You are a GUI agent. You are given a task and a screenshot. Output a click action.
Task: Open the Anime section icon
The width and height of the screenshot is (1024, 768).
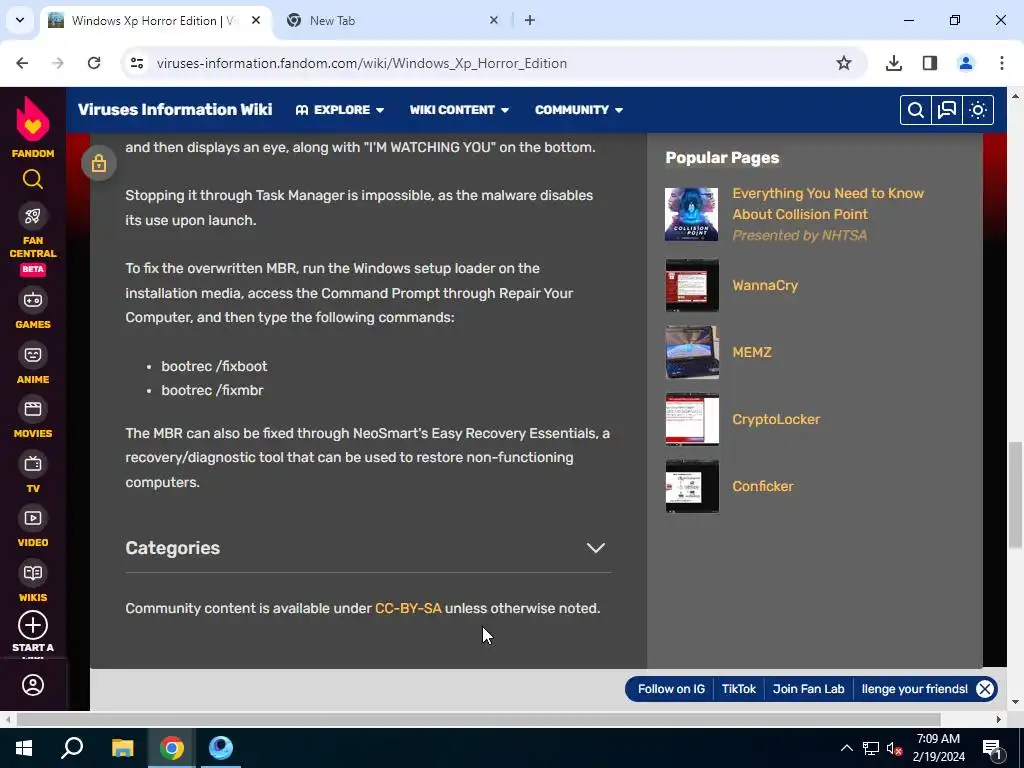(x=33, y=355)
